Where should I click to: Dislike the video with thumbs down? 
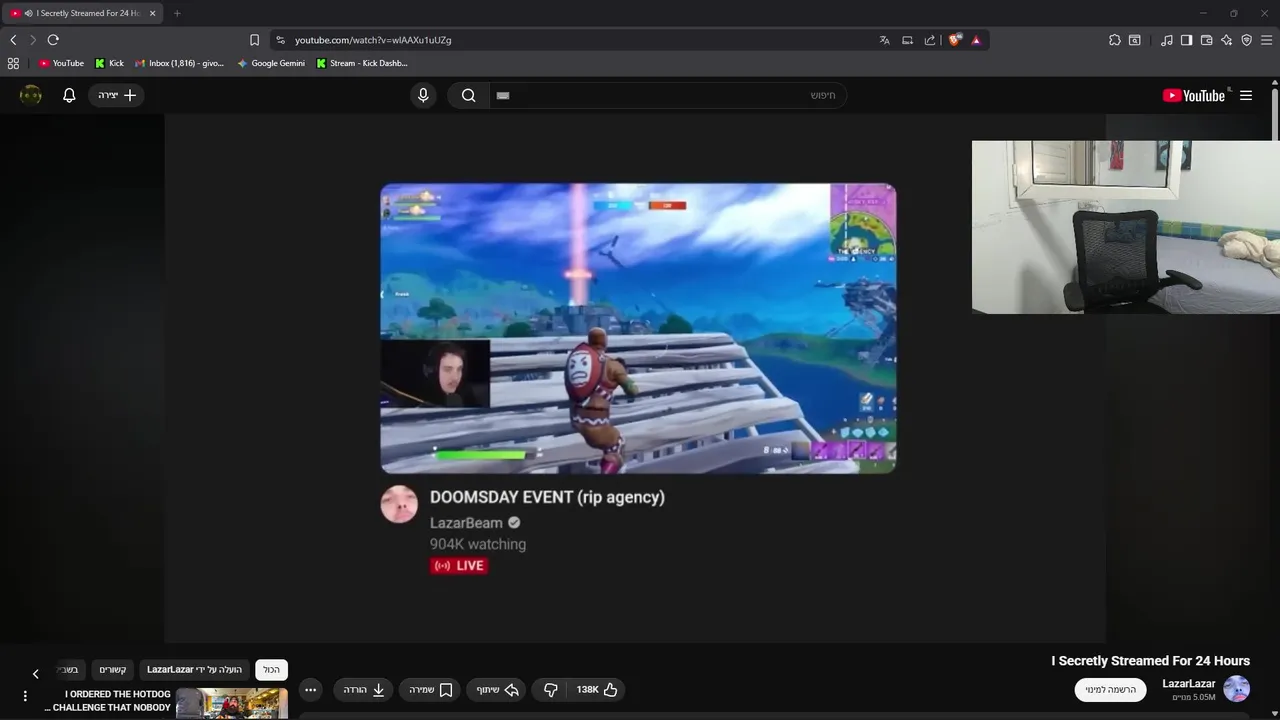[550, 690]
